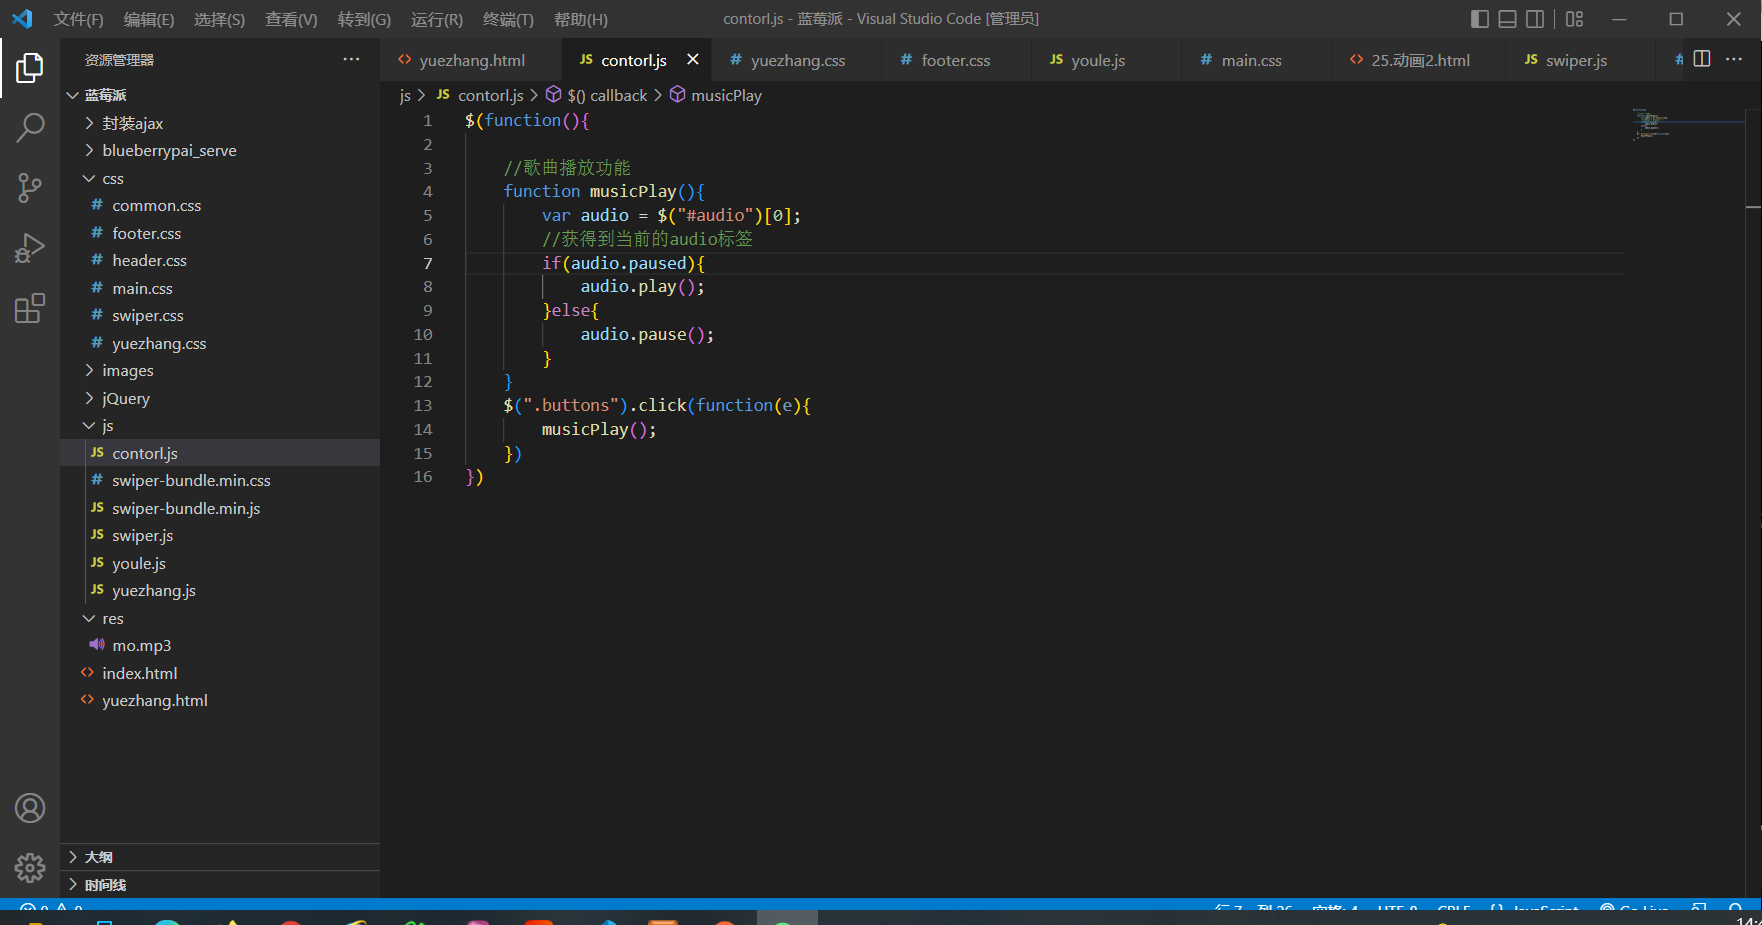Split the editor to the right
1762x925 pixels.
point(1702,59)
